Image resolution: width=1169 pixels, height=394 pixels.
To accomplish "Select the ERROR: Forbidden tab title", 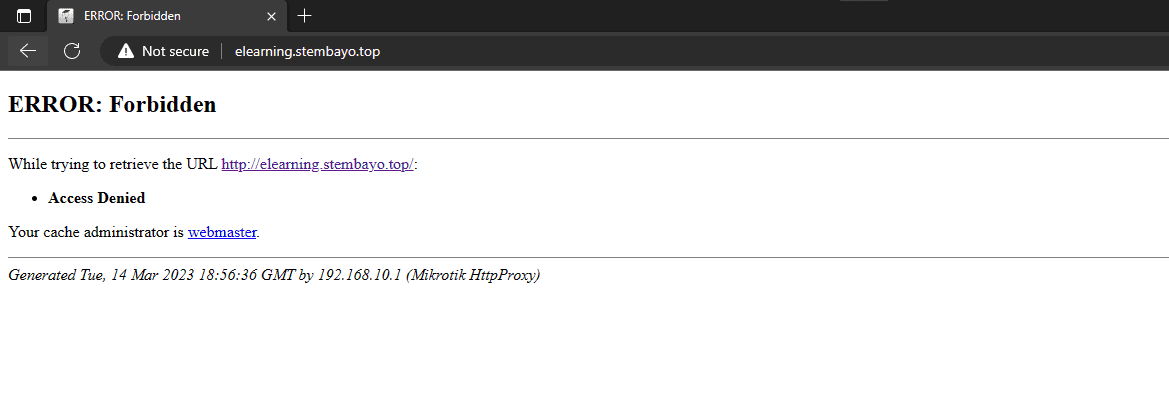I will tap(132, 16).
